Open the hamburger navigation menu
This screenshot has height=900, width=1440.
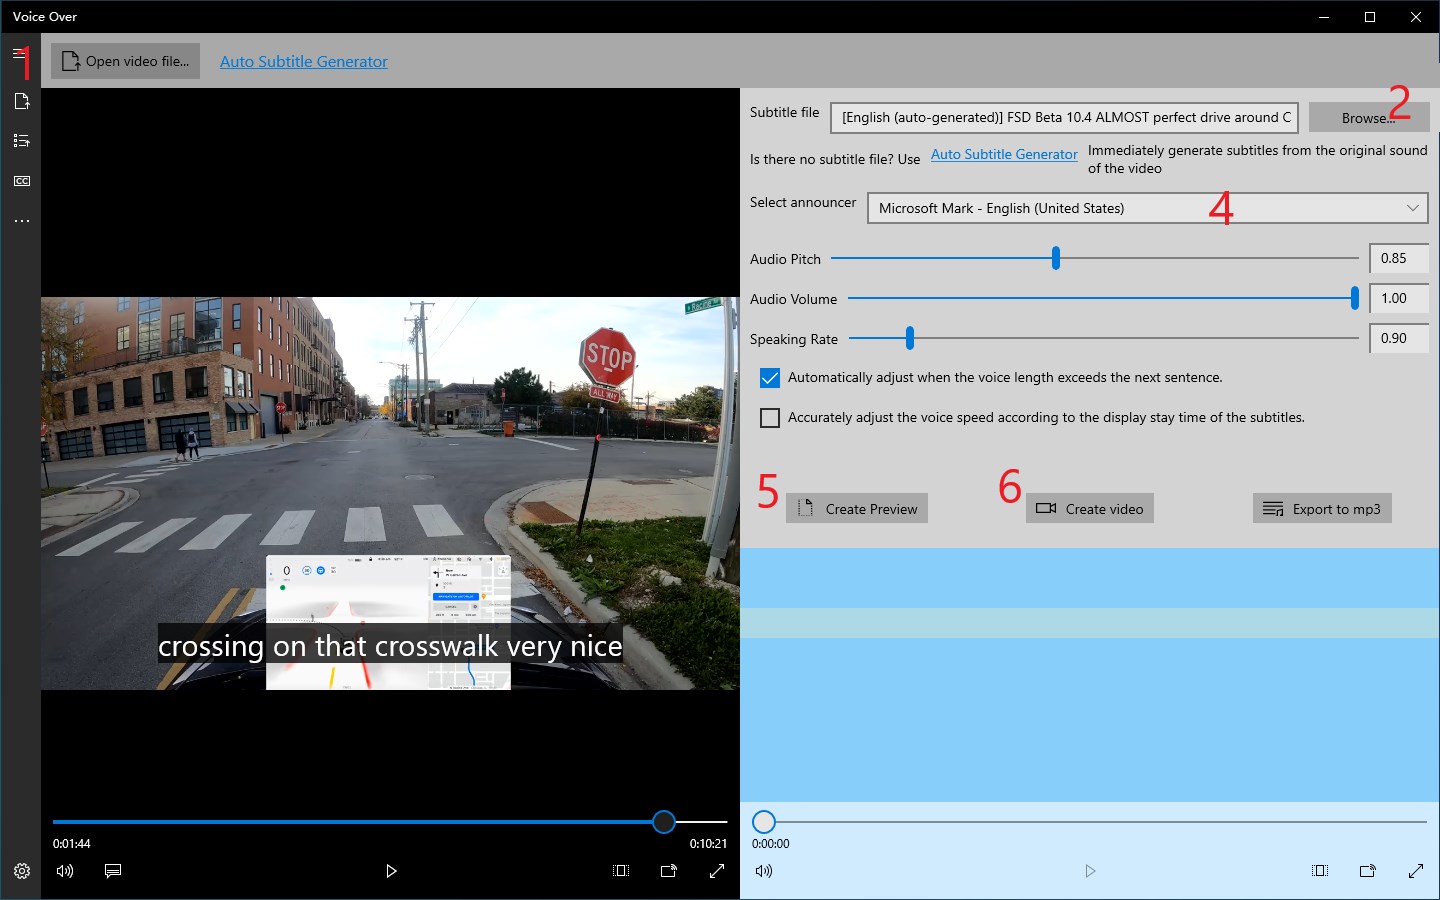(20, 55)
